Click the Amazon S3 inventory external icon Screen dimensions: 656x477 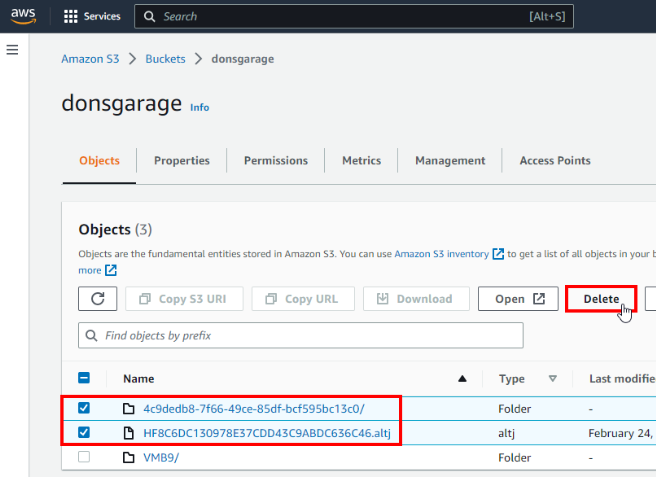[x=498, y=254]
